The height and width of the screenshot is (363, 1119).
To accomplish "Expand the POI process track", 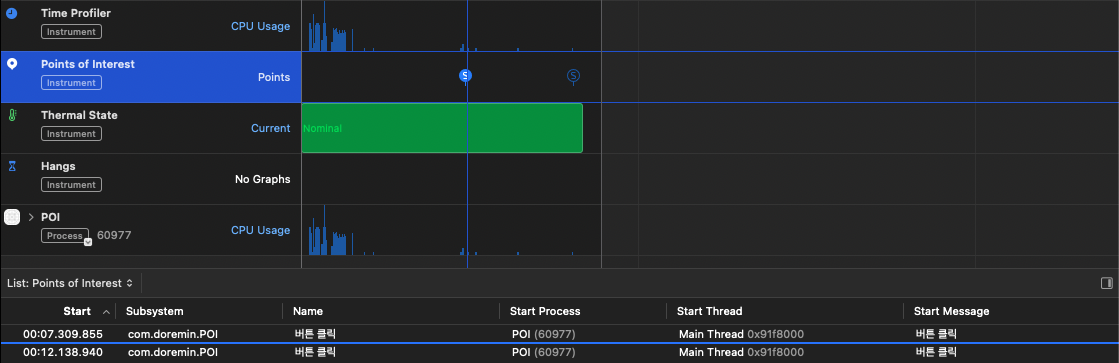I will [x=31, y=217].
